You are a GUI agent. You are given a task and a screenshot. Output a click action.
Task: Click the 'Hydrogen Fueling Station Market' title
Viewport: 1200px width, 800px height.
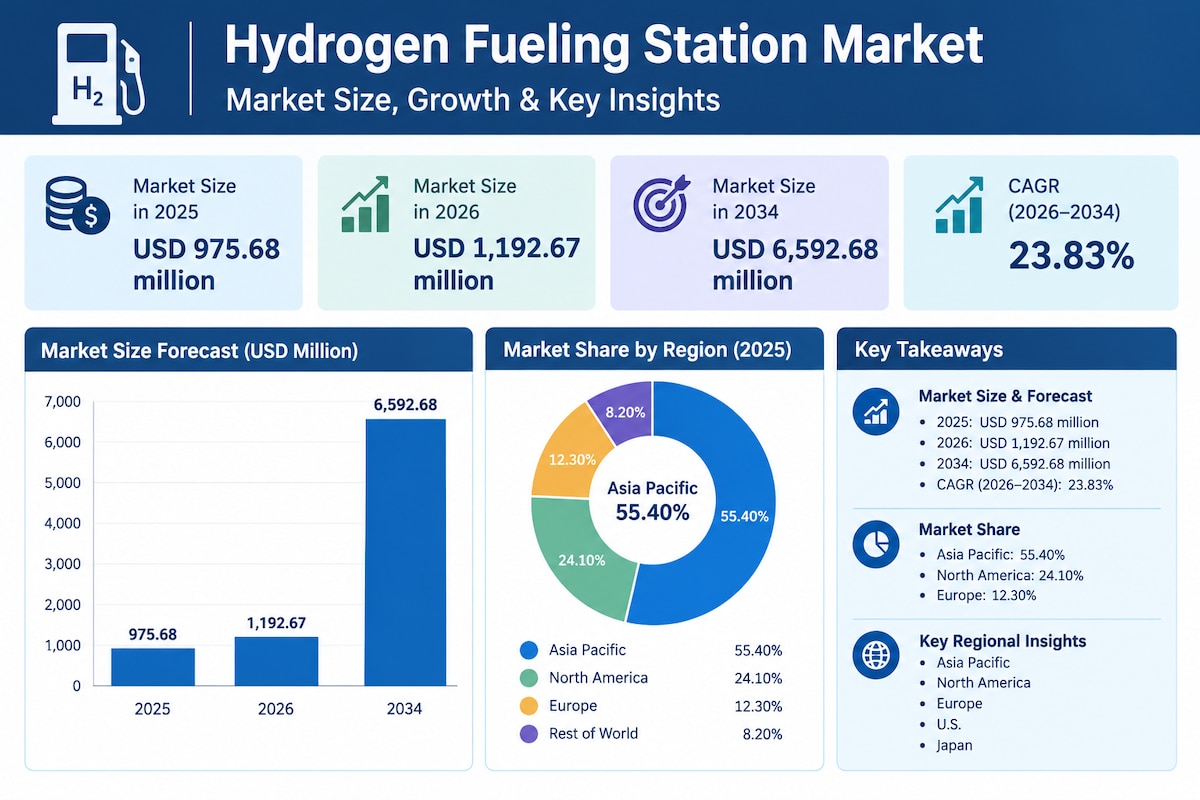click(604, 46)
